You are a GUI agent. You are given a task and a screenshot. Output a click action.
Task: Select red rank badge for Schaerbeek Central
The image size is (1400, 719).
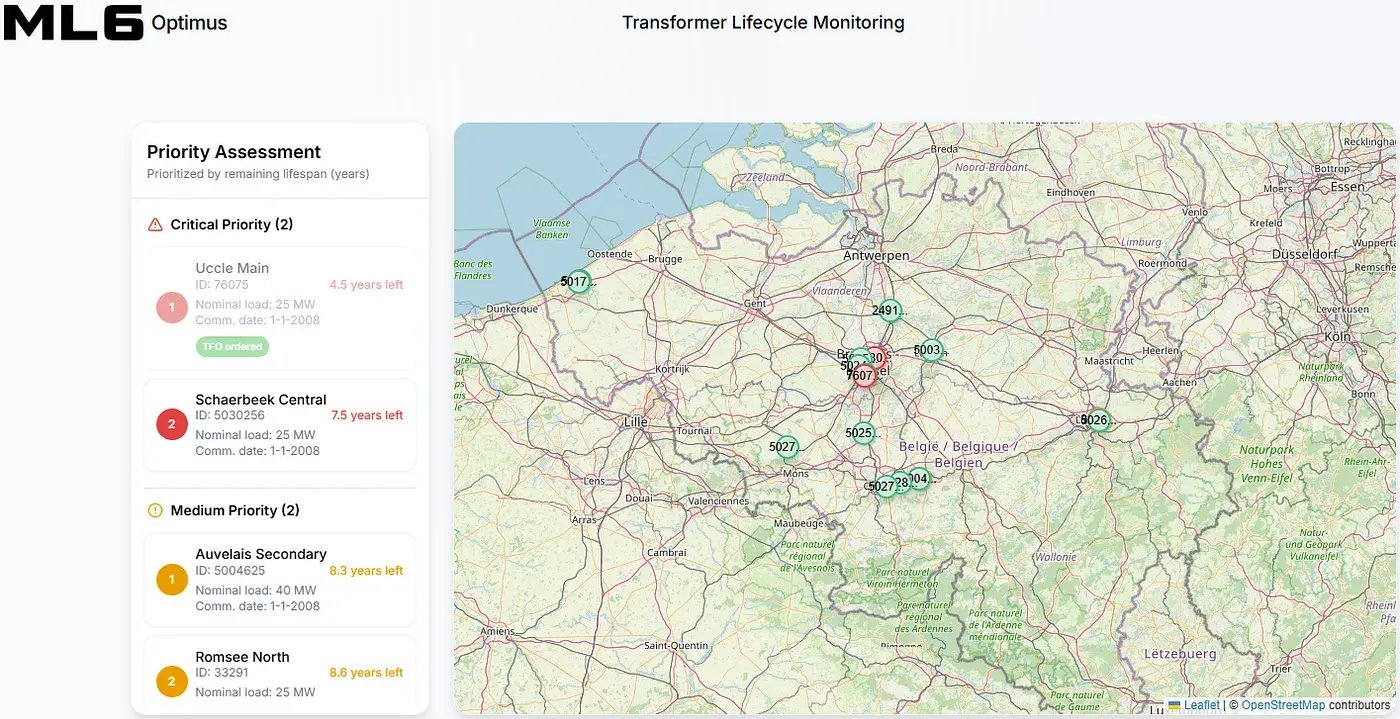pos(171,424)
